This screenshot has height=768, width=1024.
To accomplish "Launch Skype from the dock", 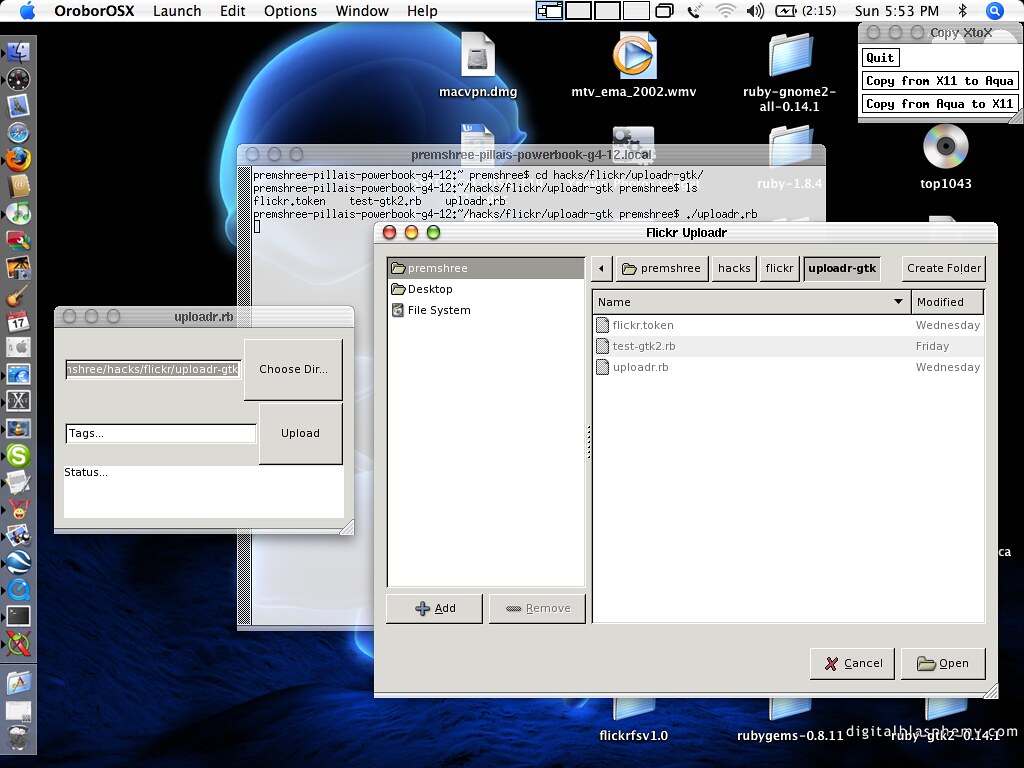I will [x=18, y=456].
